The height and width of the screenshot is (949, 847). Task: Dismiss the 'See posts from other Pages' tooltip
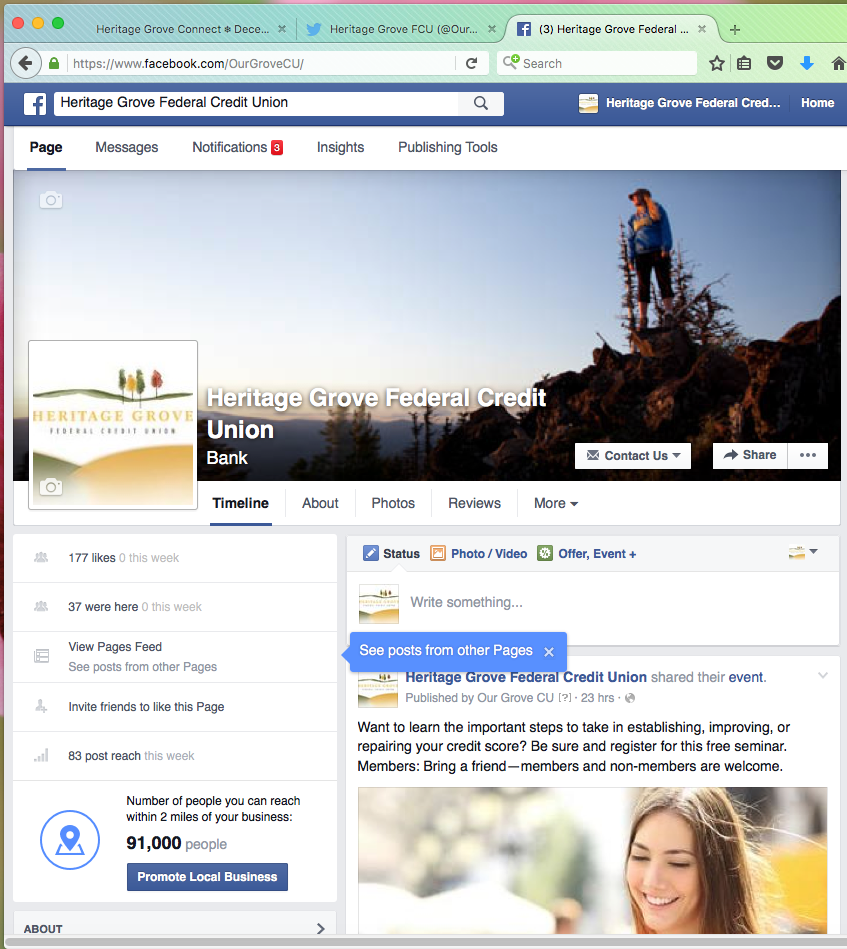click(549, 651)
